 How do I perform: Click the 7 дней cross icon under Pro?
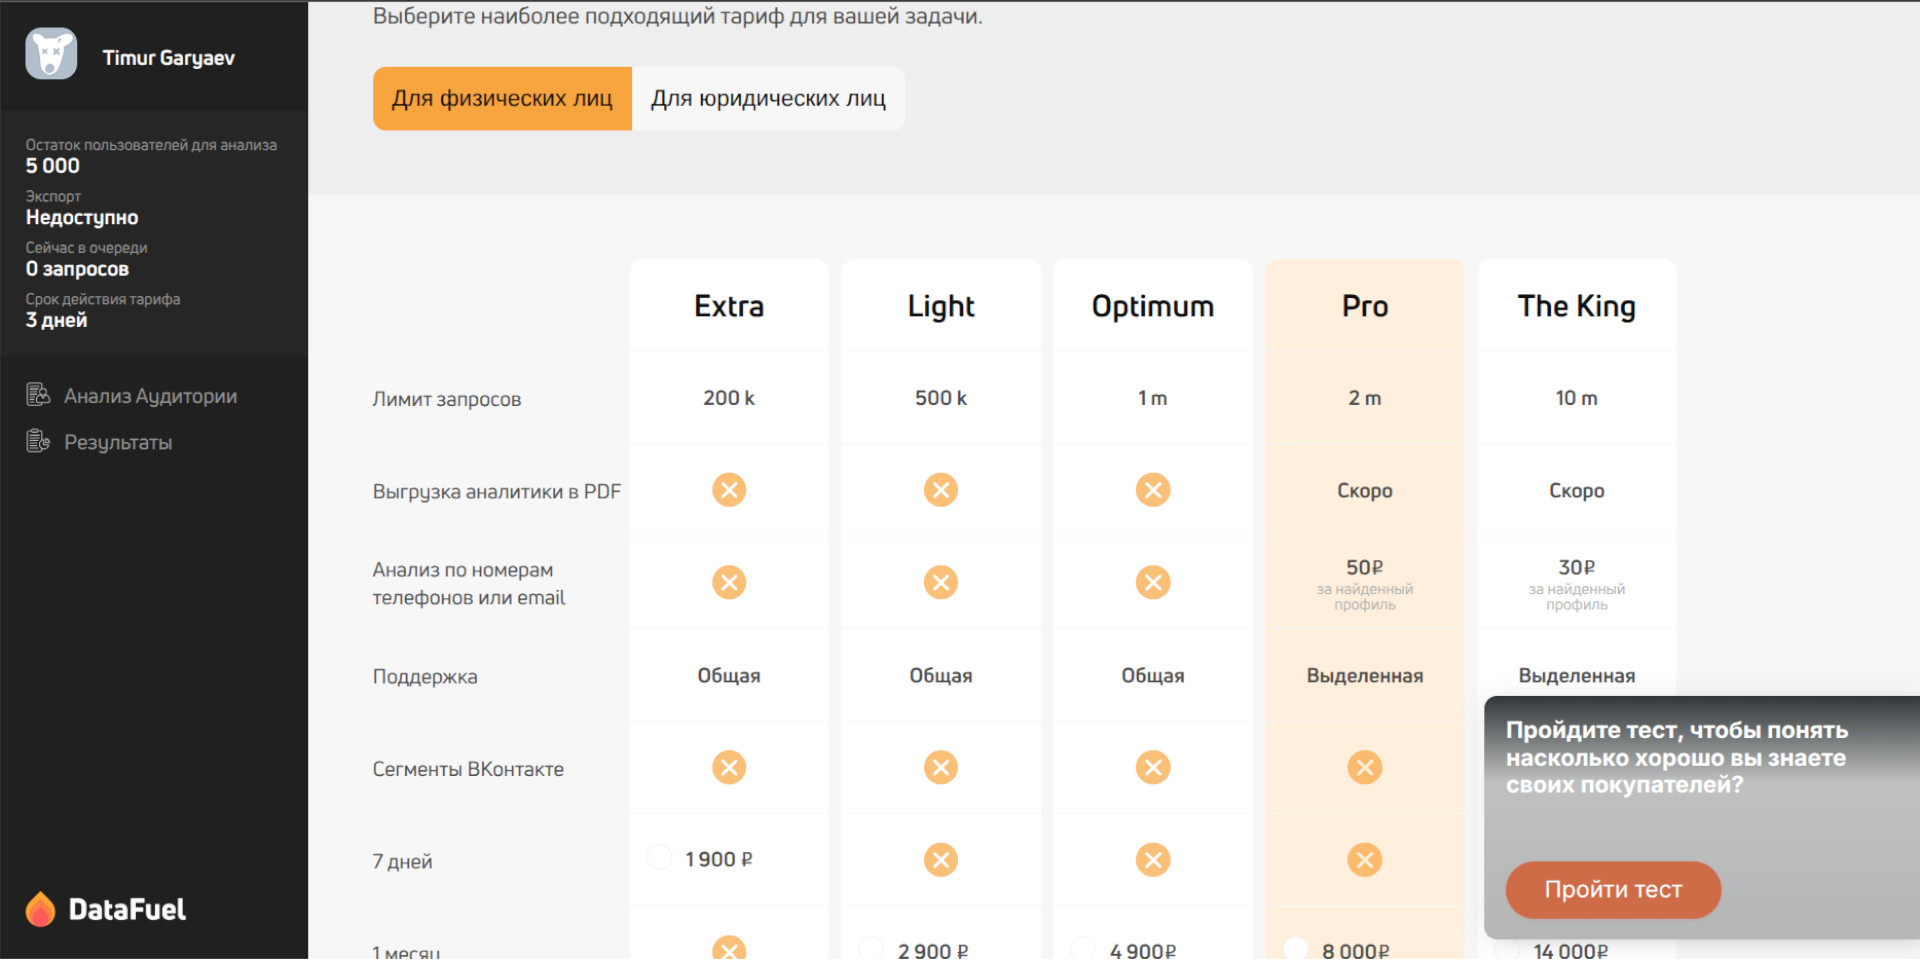1364,860
